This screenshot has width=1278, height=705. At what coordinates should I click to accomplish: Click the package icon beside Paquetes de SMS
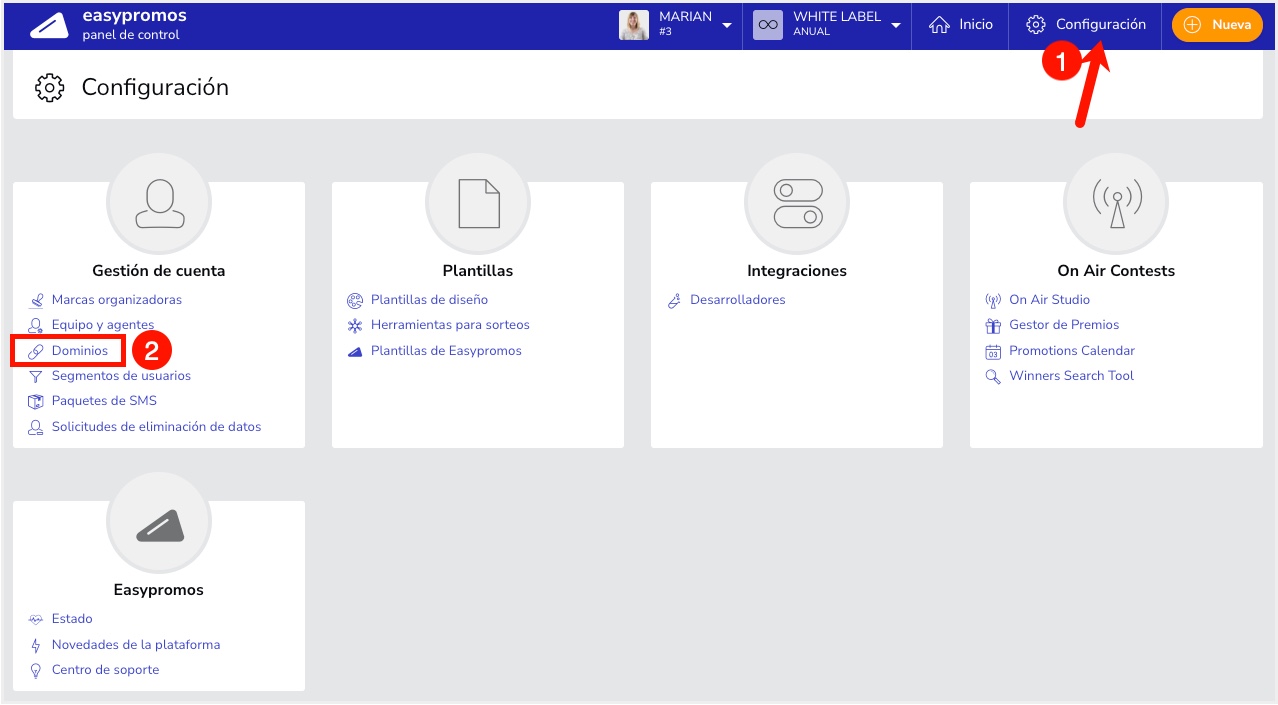(36, 402)
